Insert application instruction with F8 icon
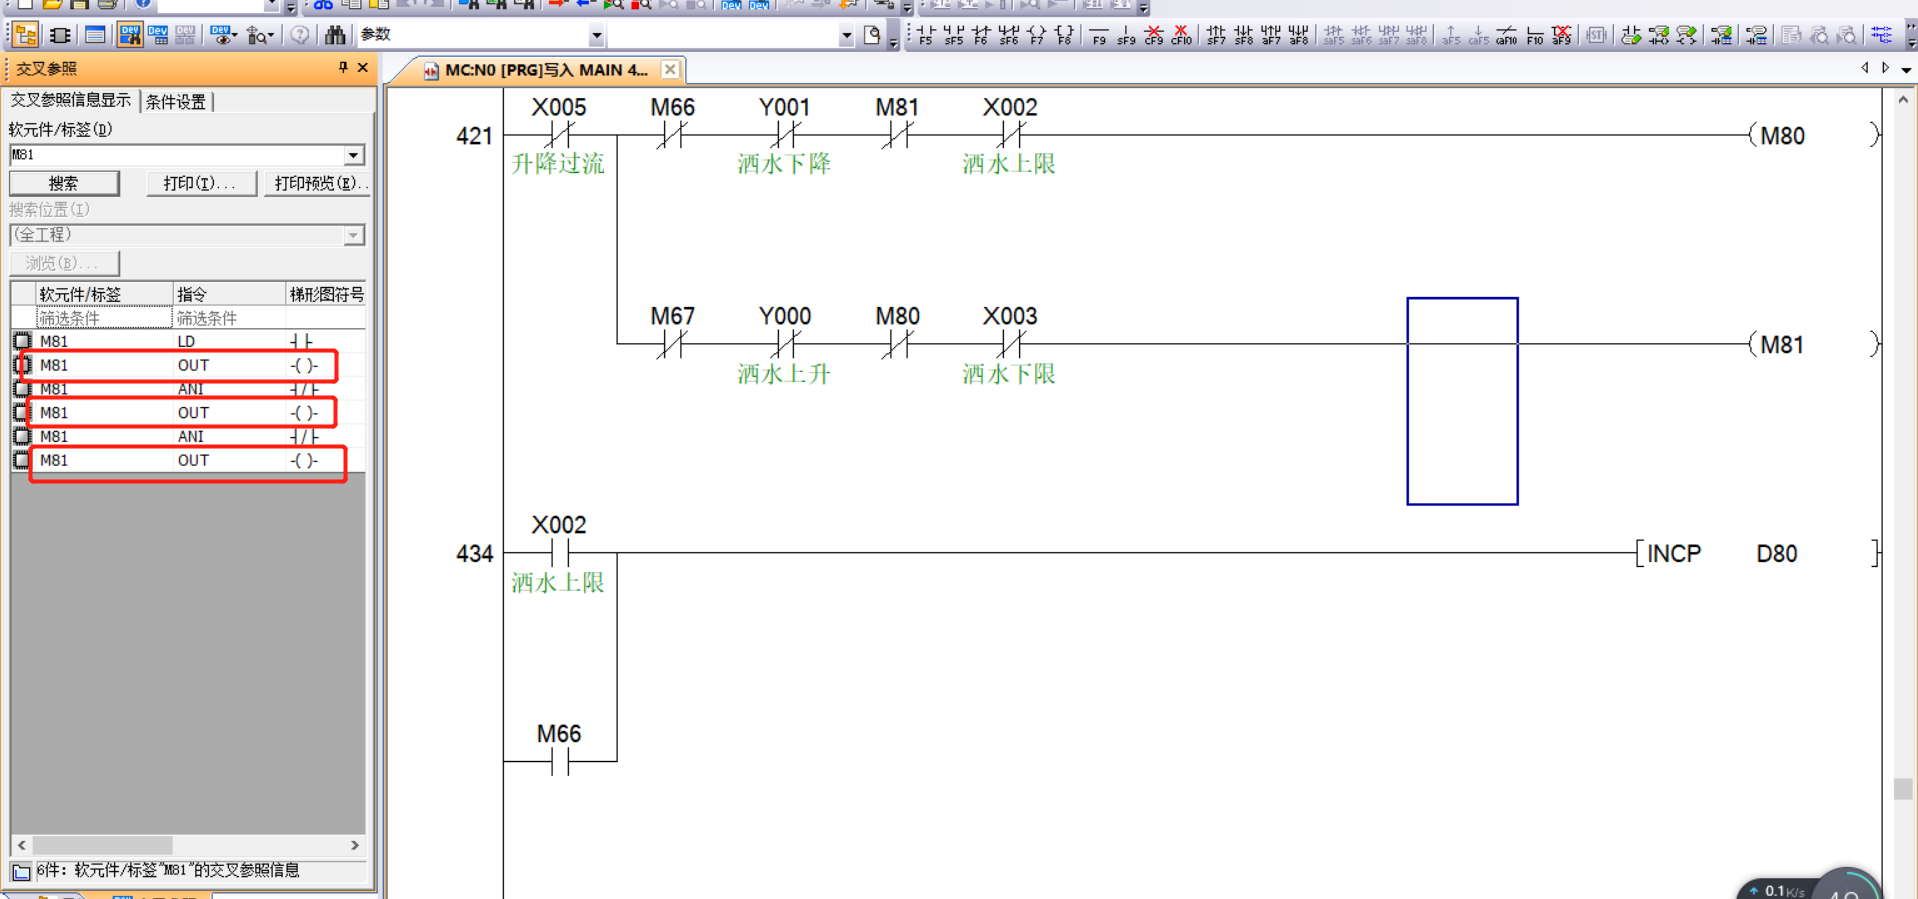The width and height of the screenshot is (1918, 899). [1064, 36]
